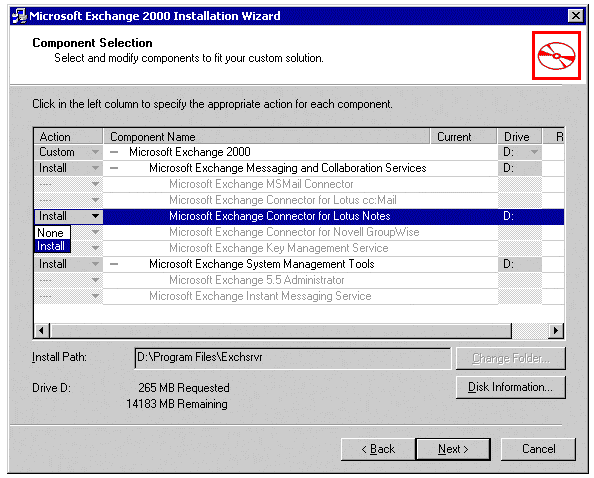The width and height of the screenshot is (594, 478).
Task: Collapse the Microsoft Exchange 2000 tree node
Action: click(x=114, y=152)
